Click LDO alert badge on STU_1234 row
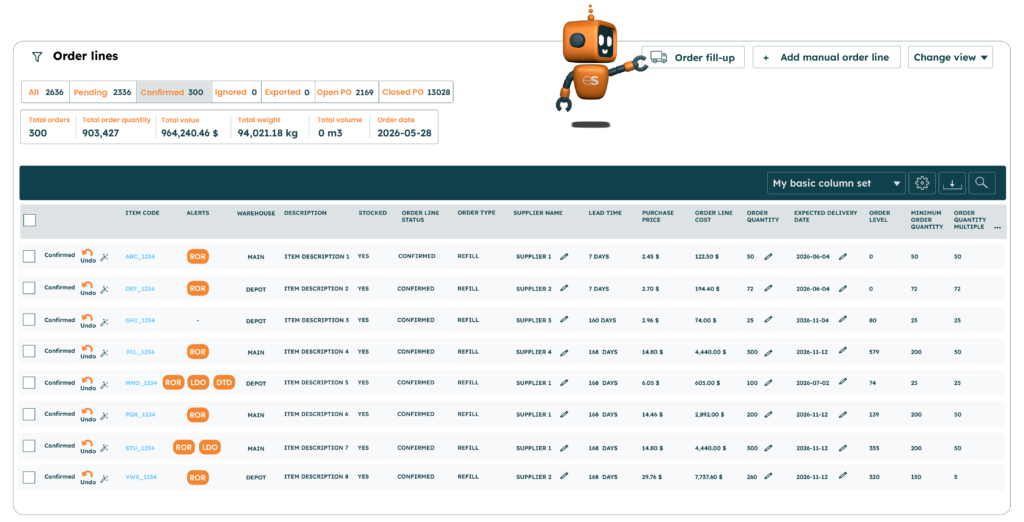This screenshot has height=522, width=1024. pos(210,448)
